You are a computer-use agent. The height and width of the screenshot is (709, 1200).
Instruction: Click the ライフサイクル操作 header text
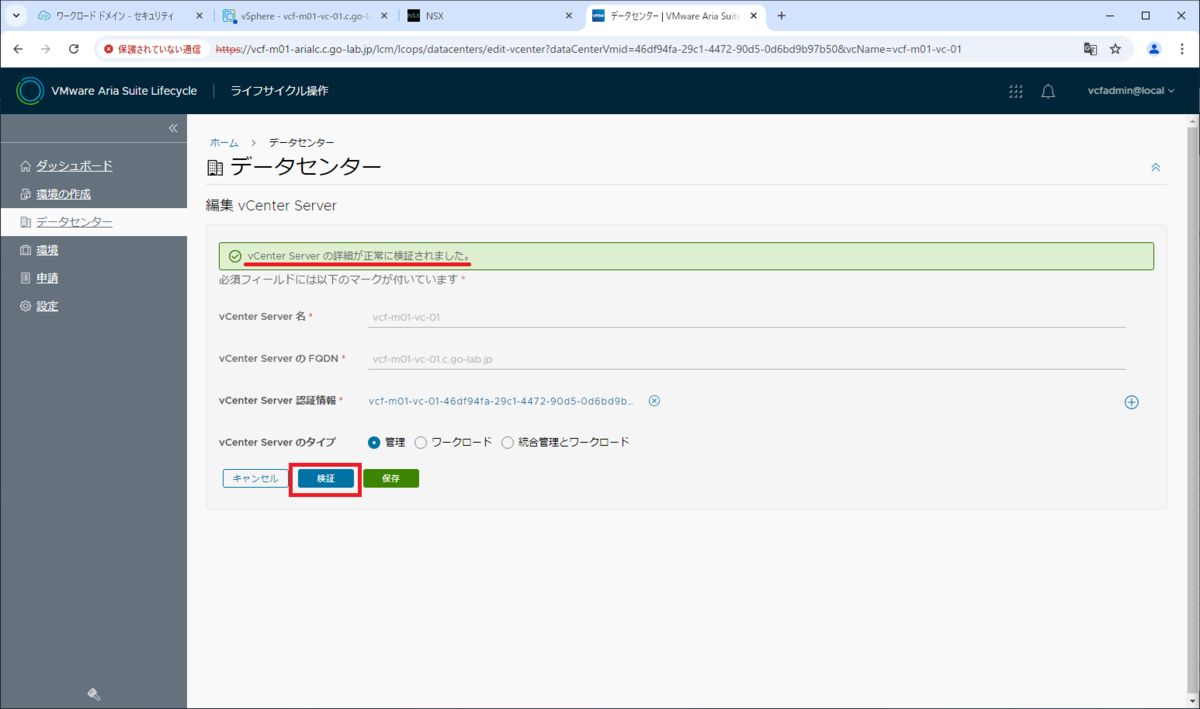(279, 91)
